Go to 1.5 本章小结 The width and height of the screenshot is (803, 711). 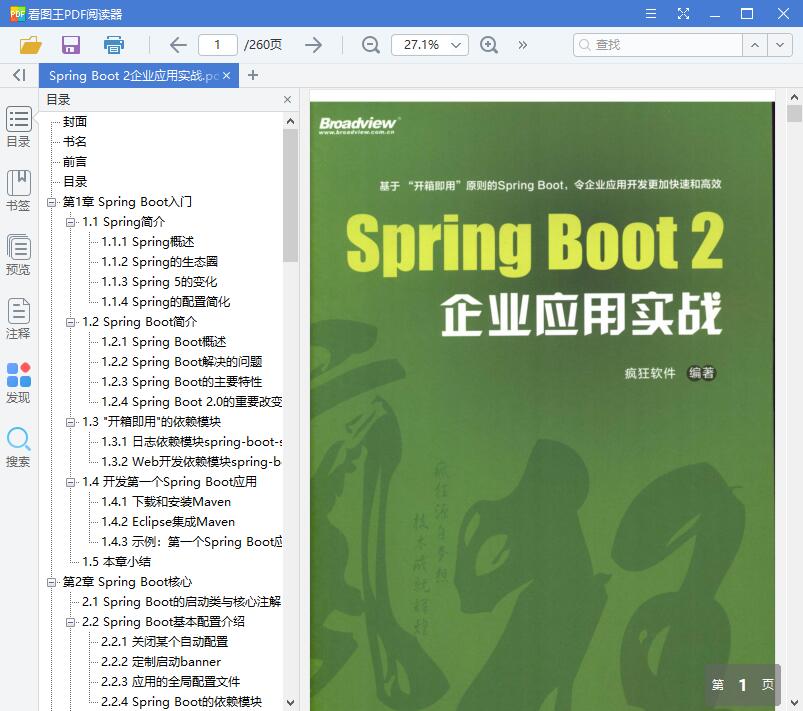coord(116,561)
